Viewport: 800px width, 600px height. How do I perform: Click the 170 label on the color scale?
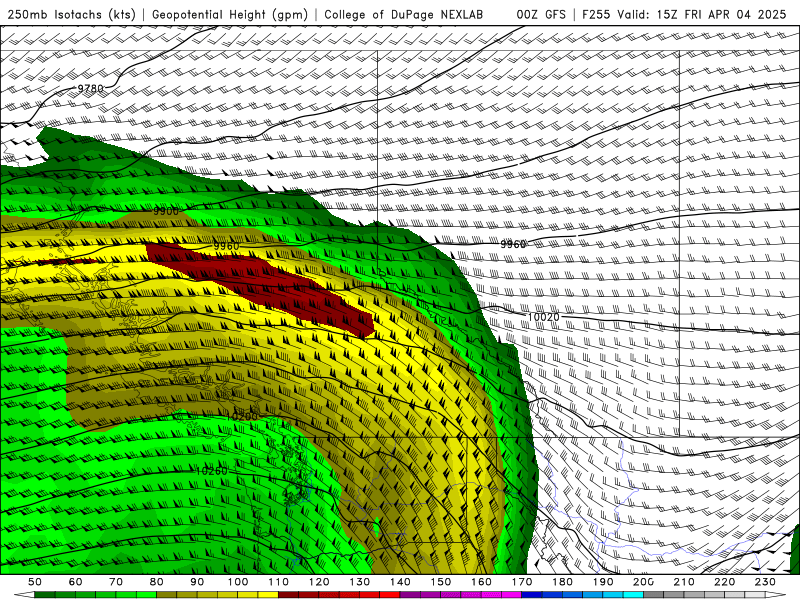(522, 582)
